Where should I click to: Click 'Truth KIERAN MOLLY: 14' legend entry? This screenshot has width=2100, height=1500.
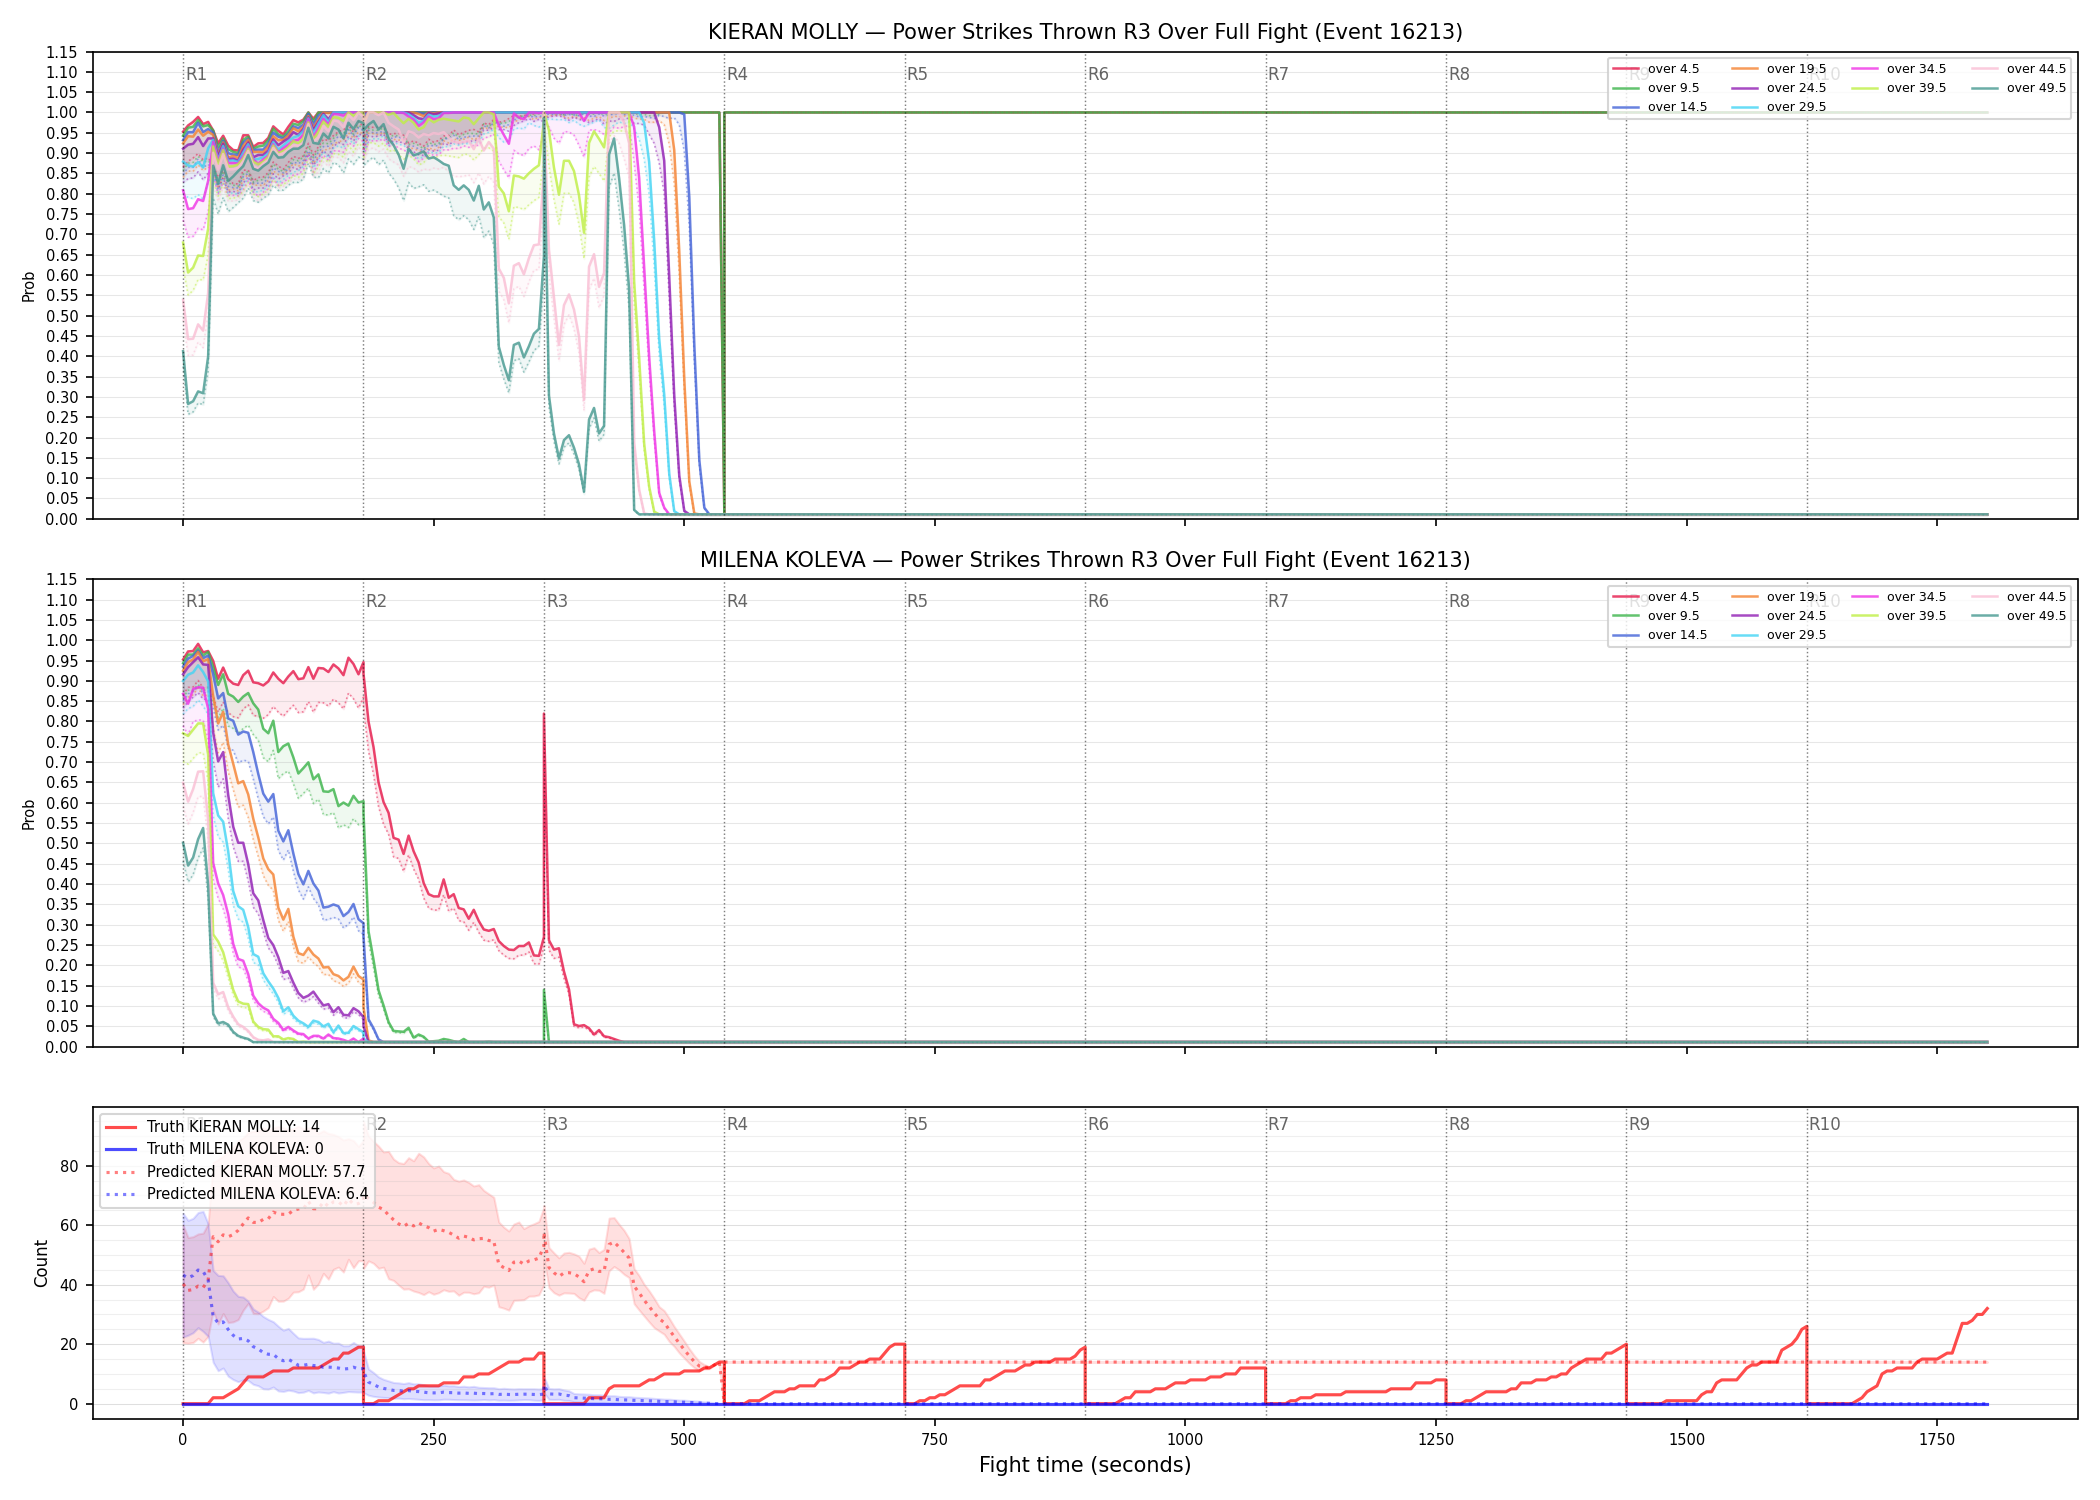(213, 1127)
